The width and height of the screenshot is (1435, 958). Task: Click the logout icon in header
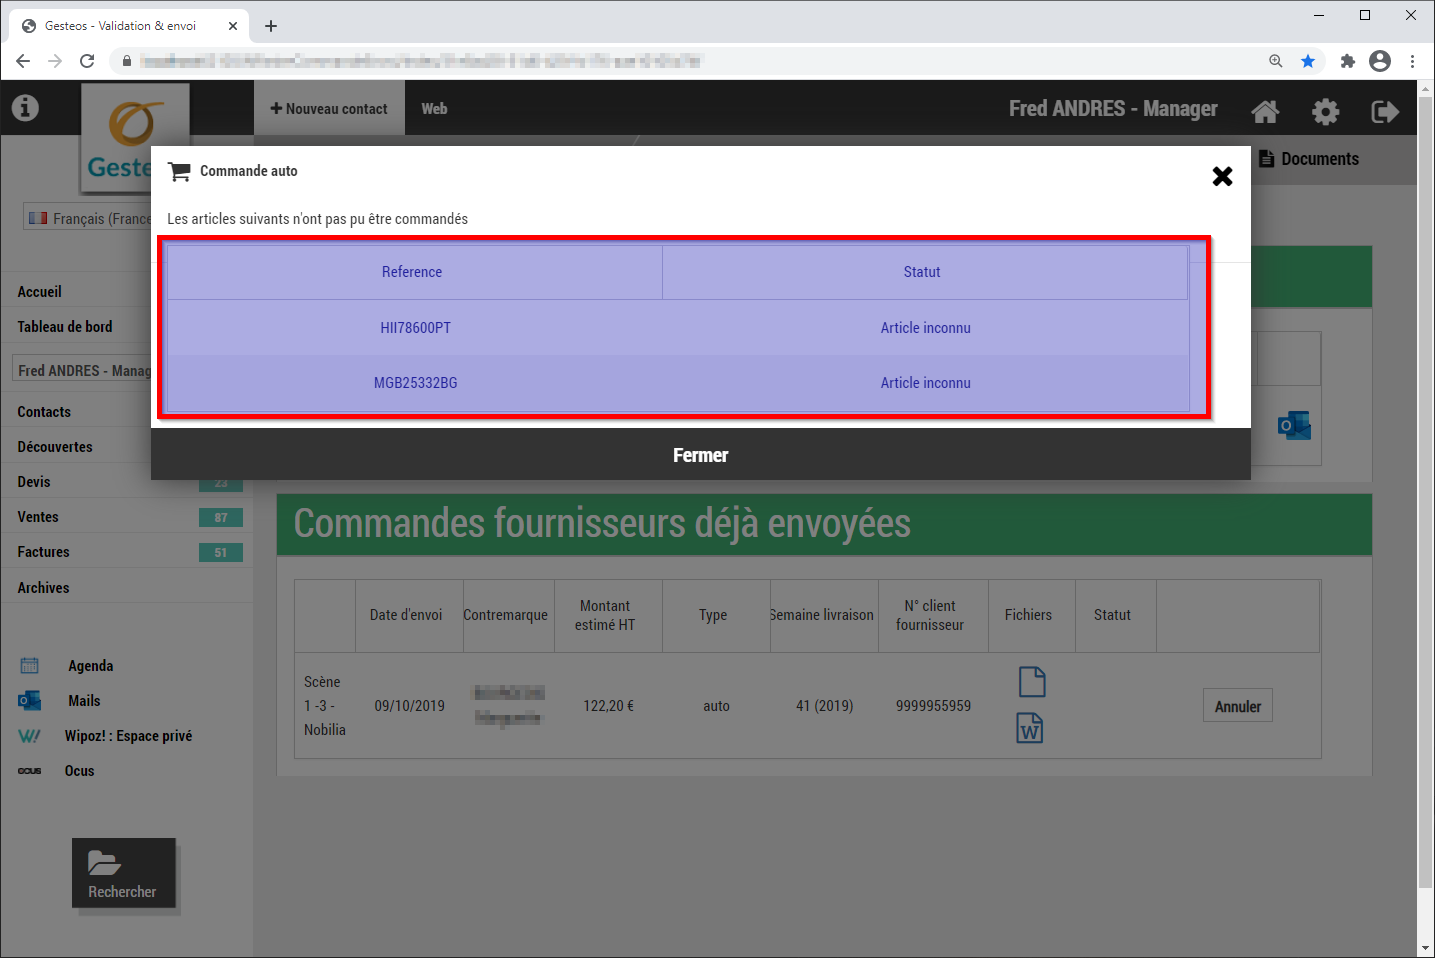point(1384,111)
